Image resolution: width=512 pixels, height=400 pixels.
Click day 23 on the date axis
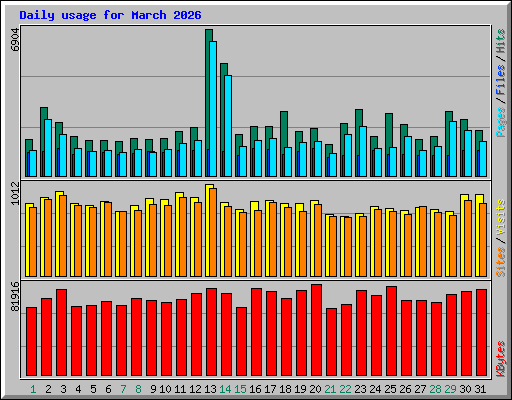(x=360, y=389)
